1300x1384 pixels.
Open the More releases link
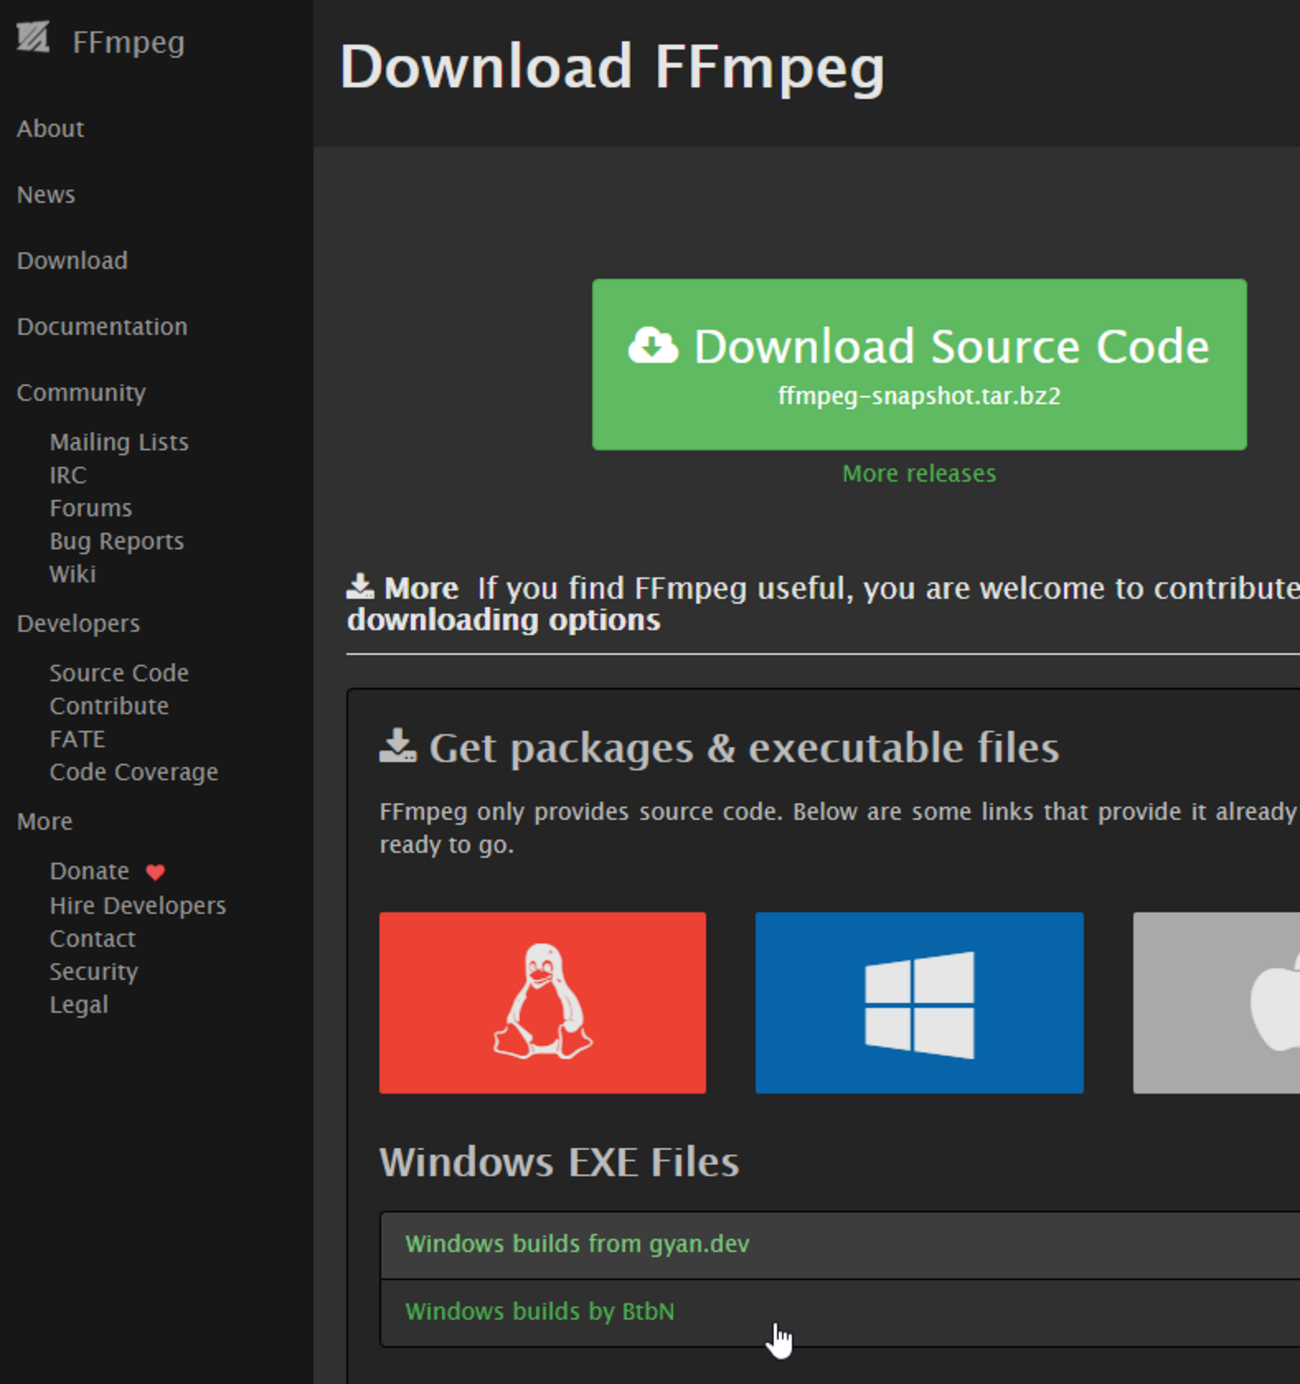[x=919, y=473]
